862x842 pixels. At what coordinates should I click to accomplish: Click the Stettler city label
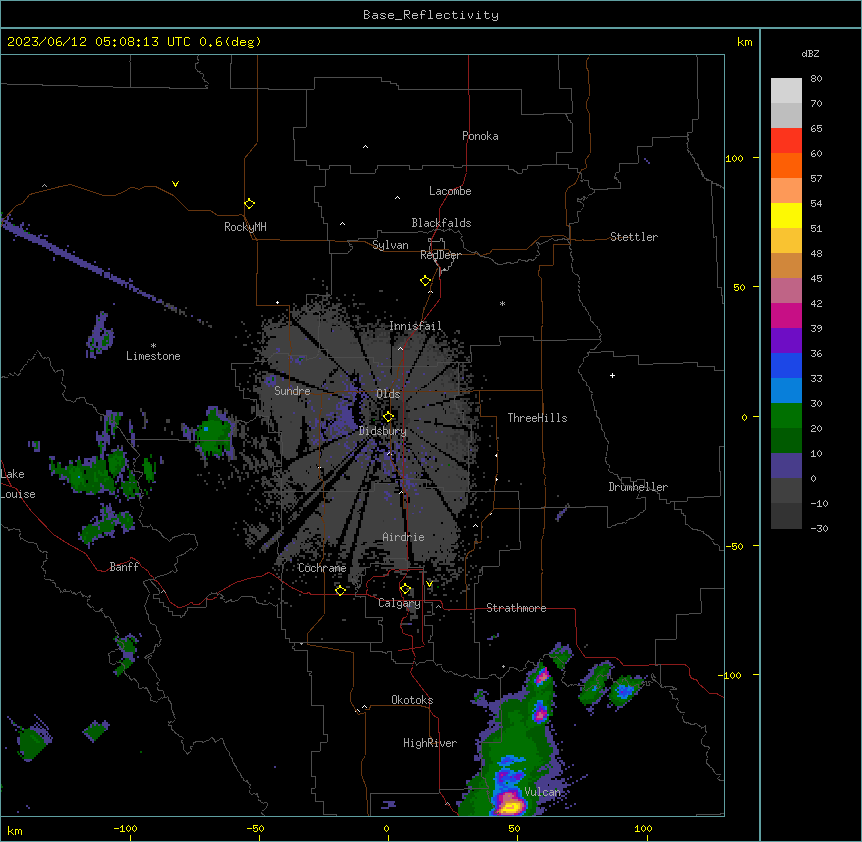(634, 237)
